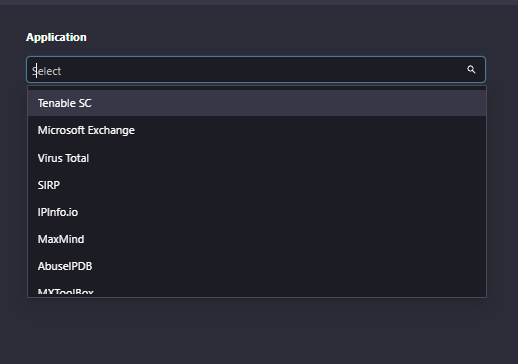Click the Application field label

pos(56,37)
